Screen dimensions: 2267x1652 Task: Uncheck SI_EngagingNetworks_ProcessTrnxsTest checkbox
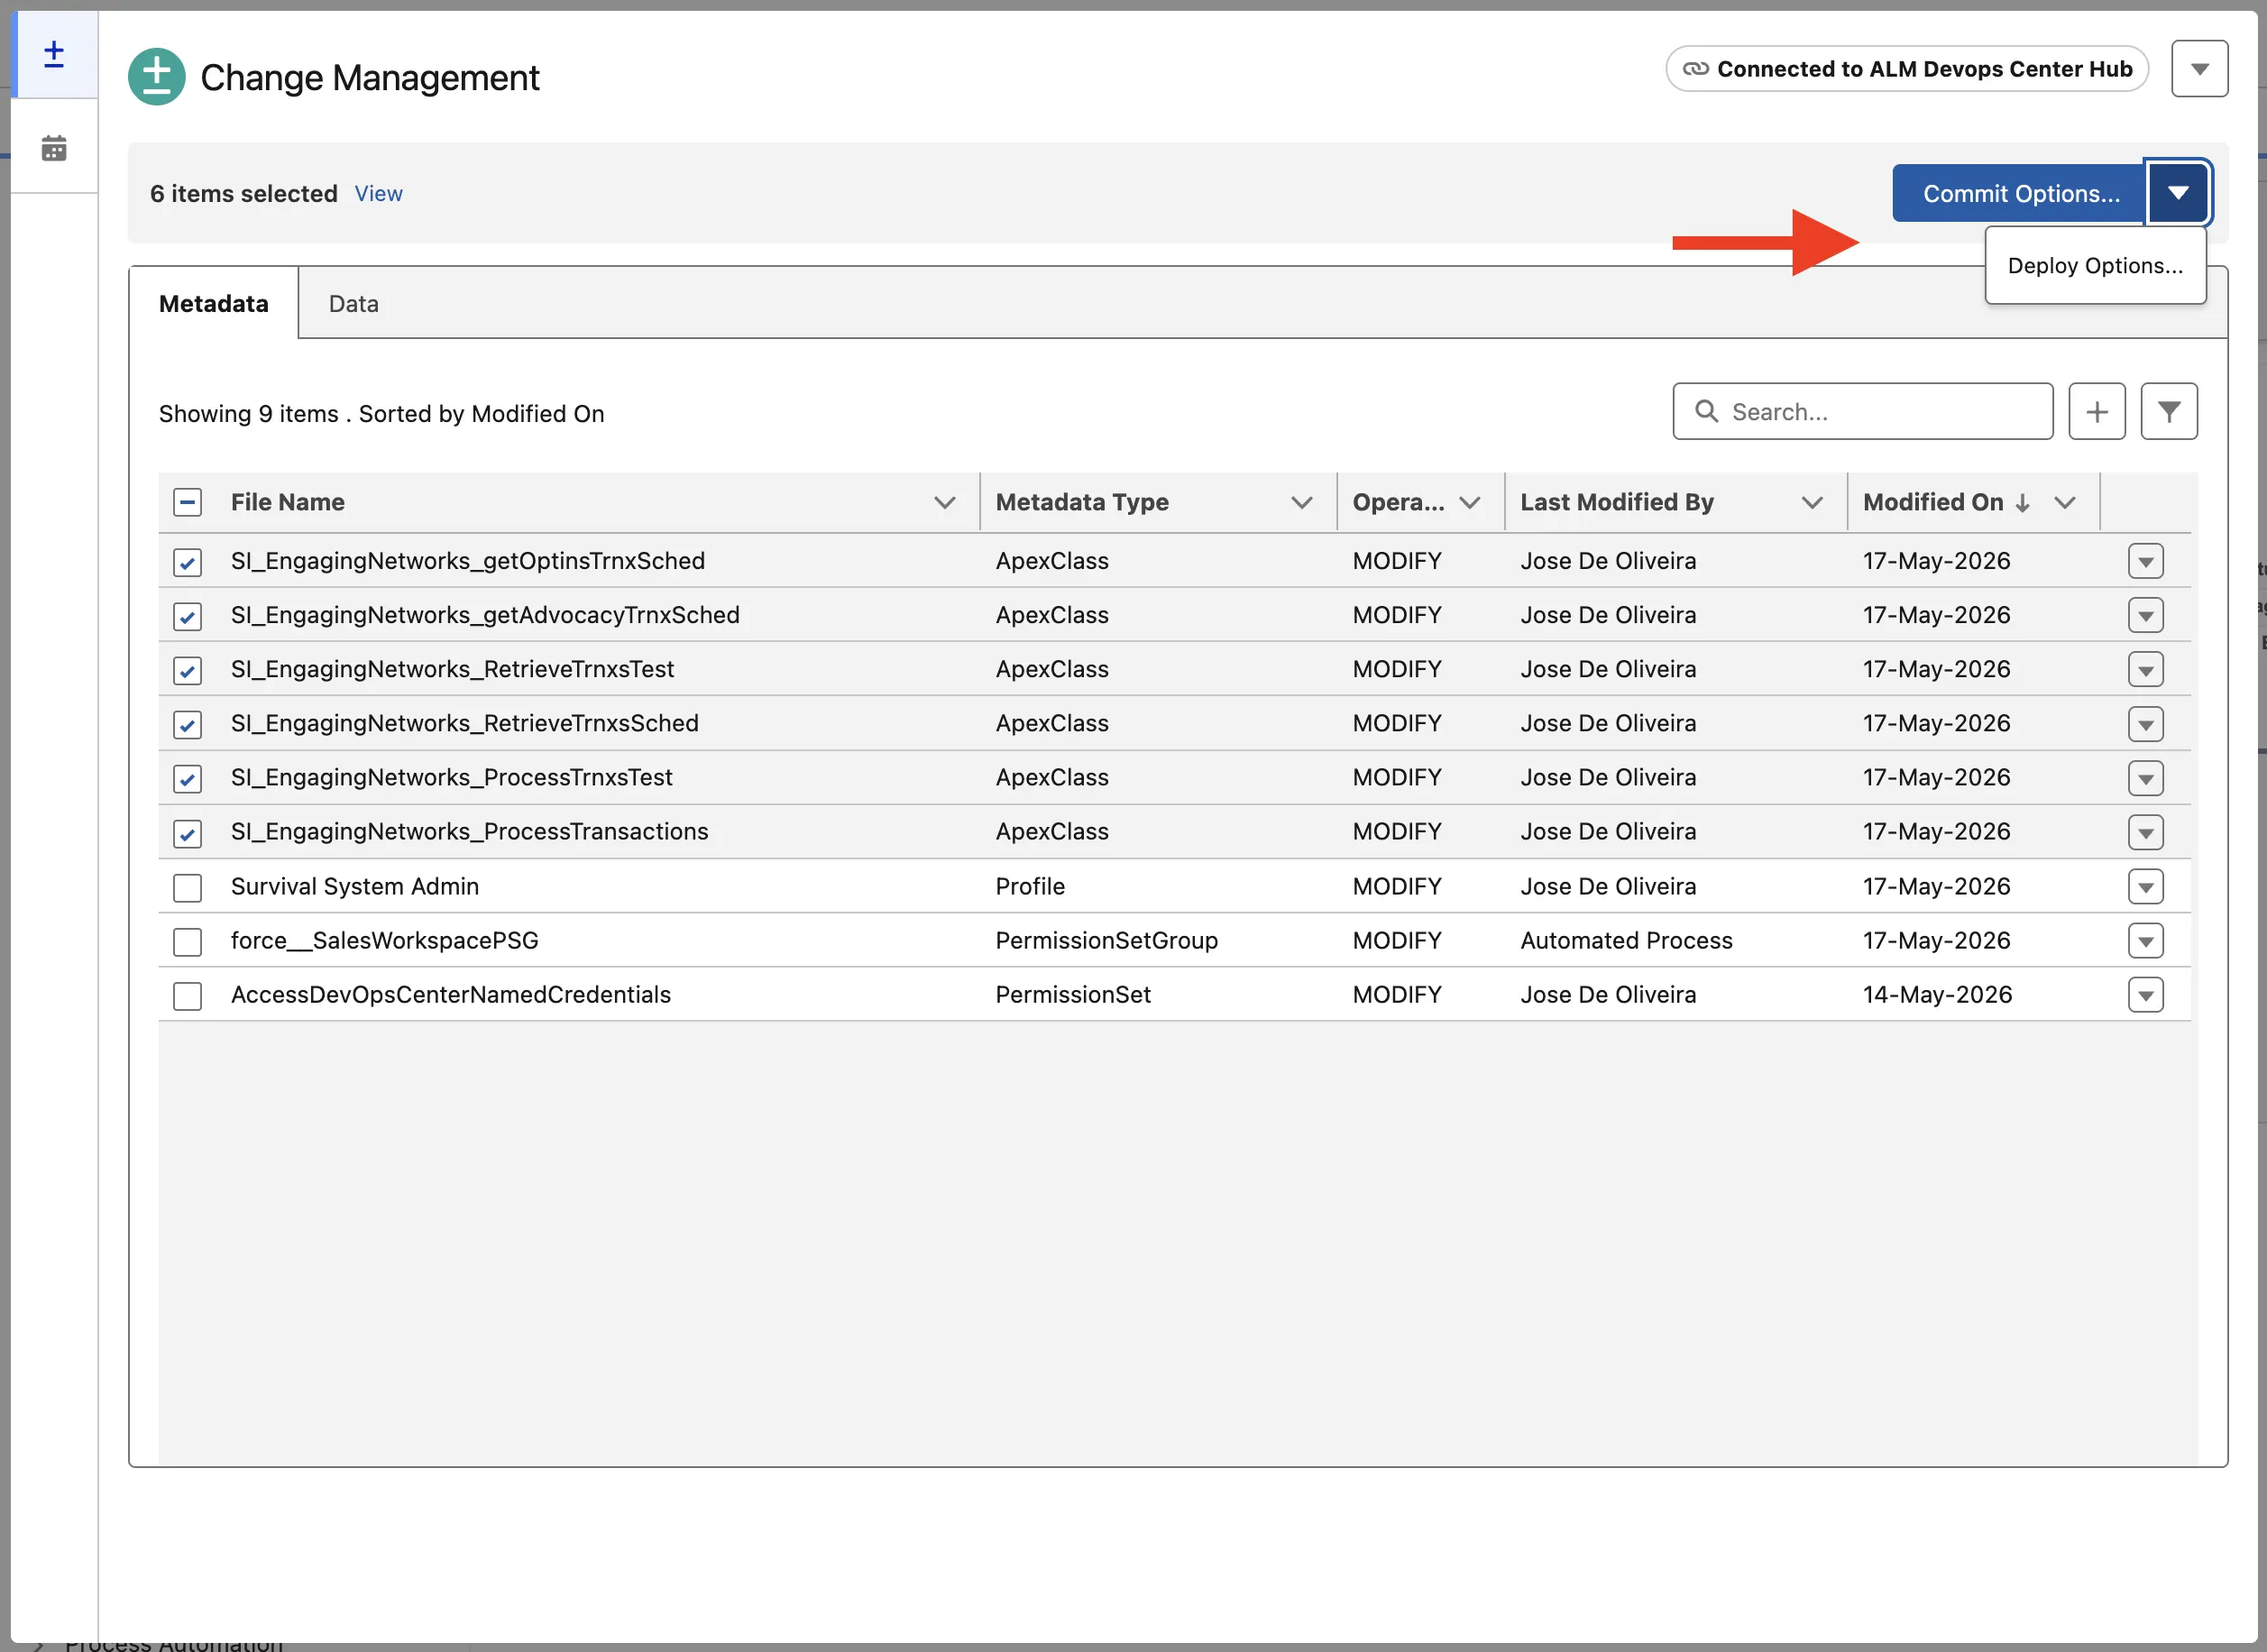coord(187,778)
